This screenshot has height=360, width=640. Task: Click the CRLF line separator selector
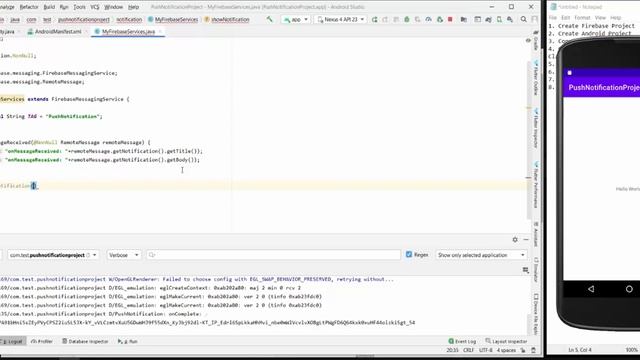pos(468,350)
